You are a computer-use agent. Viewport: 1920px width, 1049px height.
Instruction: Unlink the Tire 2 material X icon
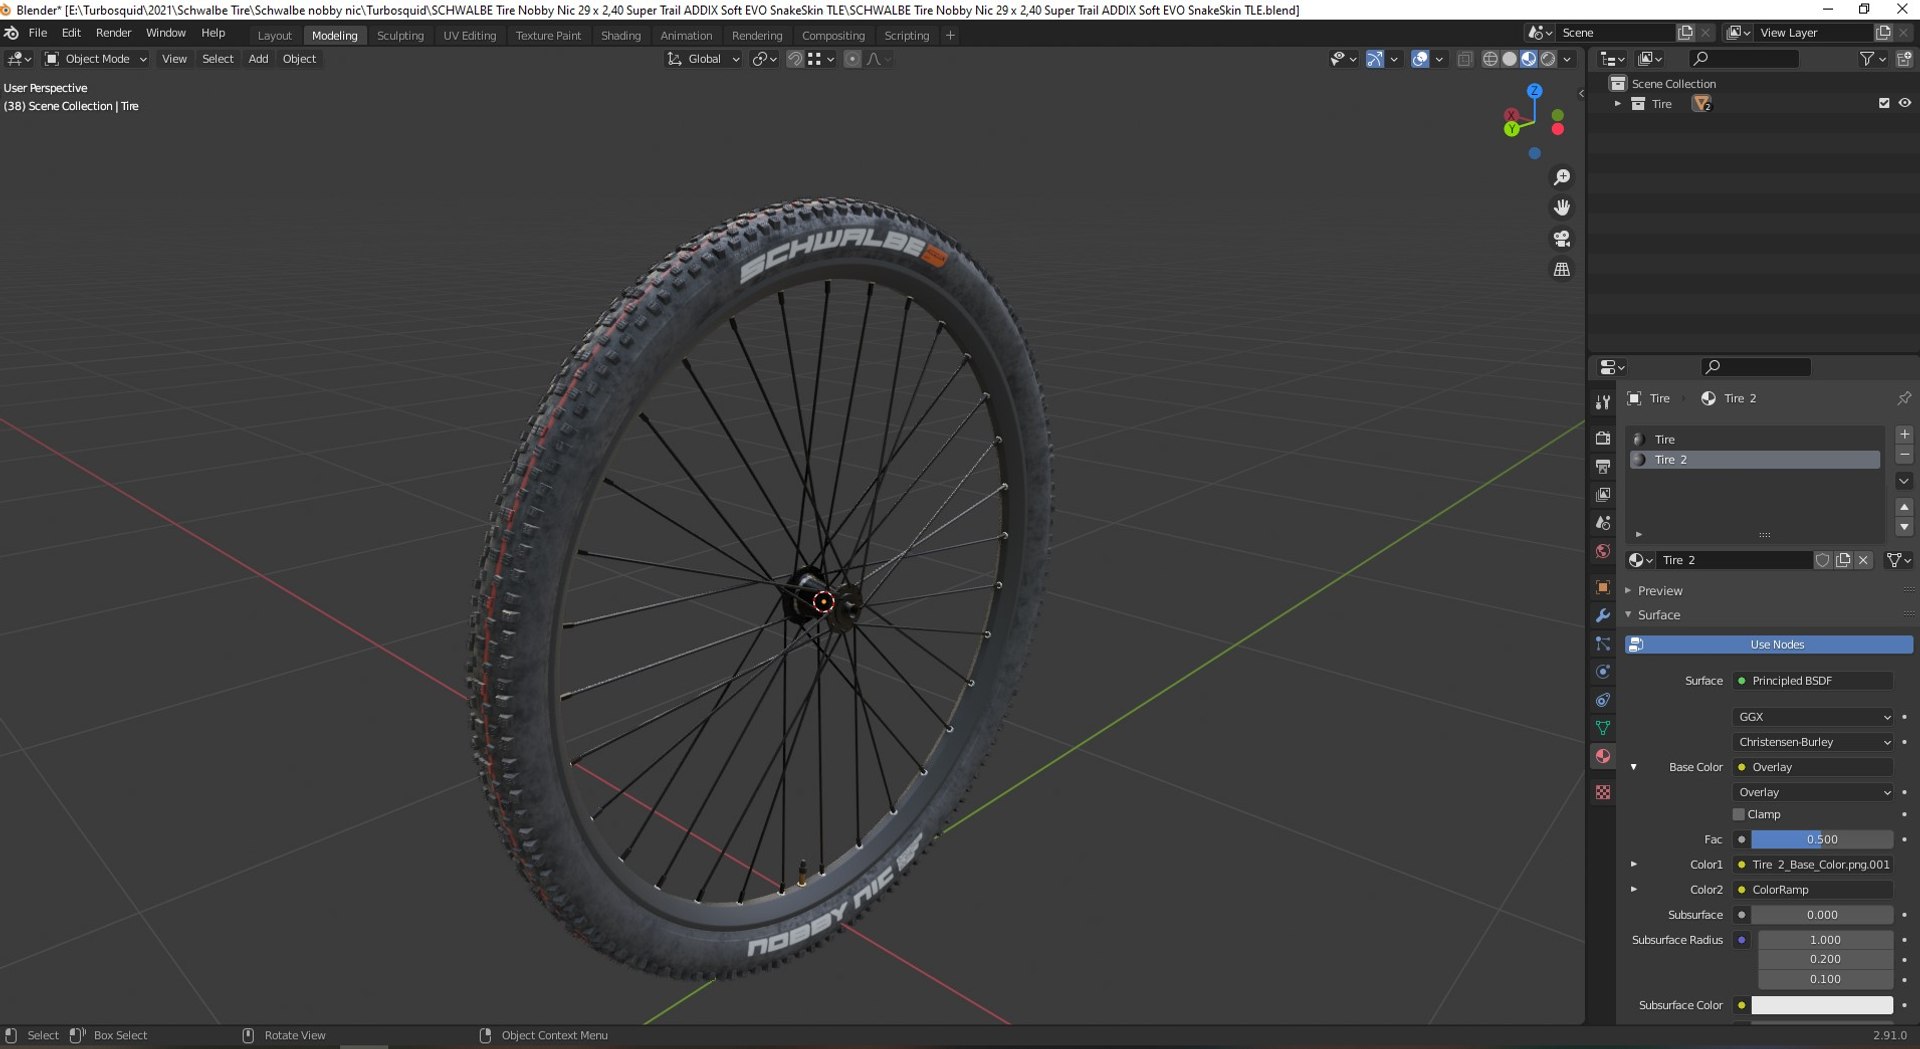(x=1863, y=560)
